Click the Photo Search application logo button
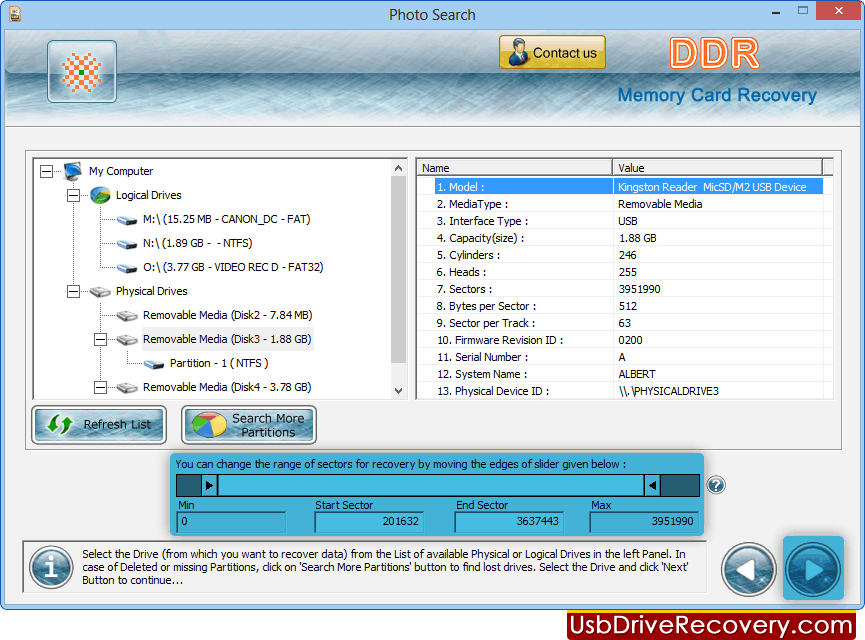 pos(82,71)
